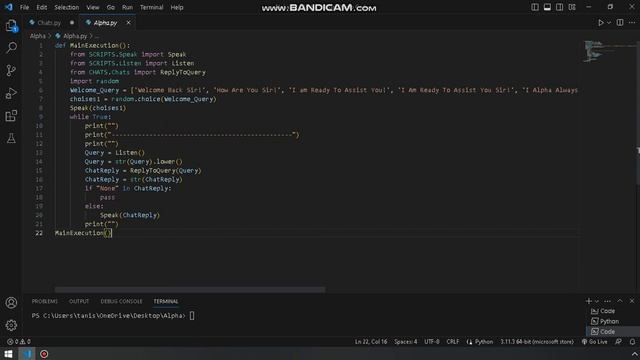Click VS Code icon in taskbar

point(27,353)
